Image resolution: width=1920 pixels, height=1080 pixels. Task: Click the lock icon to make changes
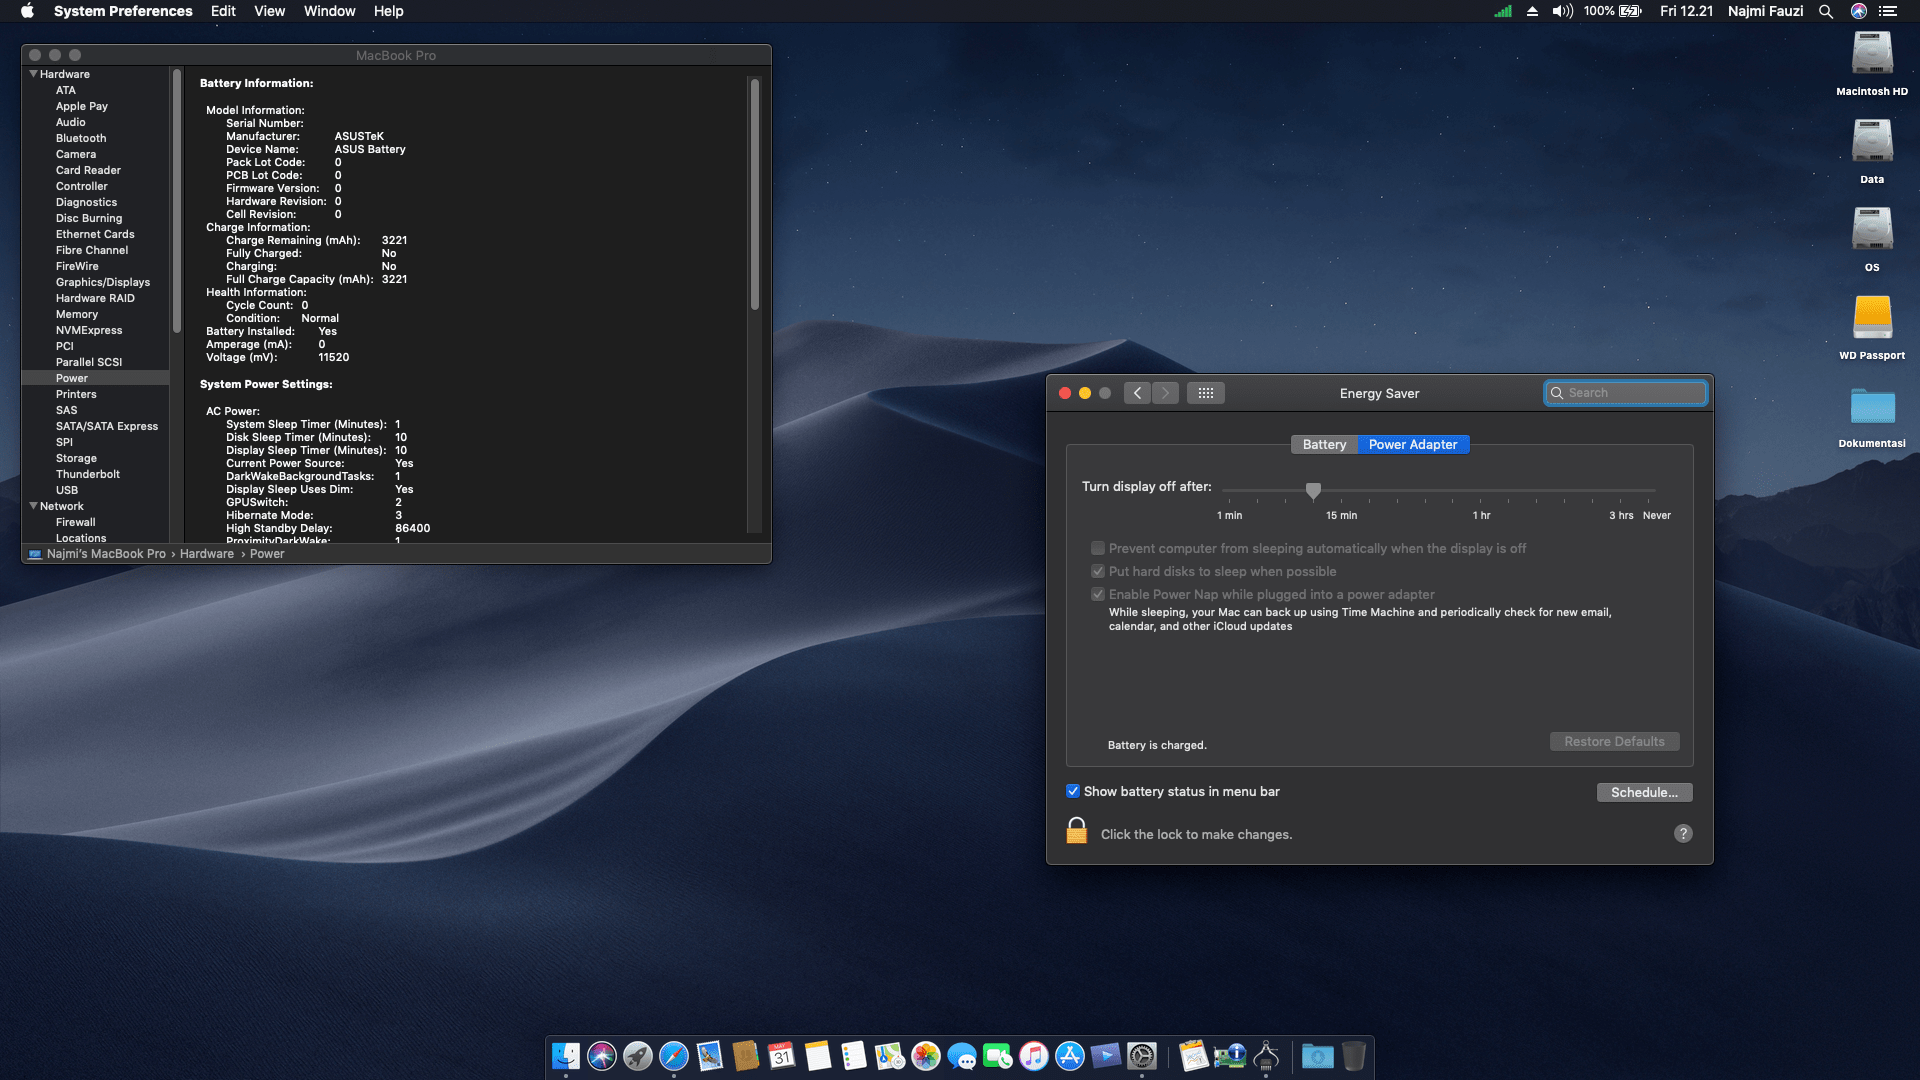(1076, 831)
